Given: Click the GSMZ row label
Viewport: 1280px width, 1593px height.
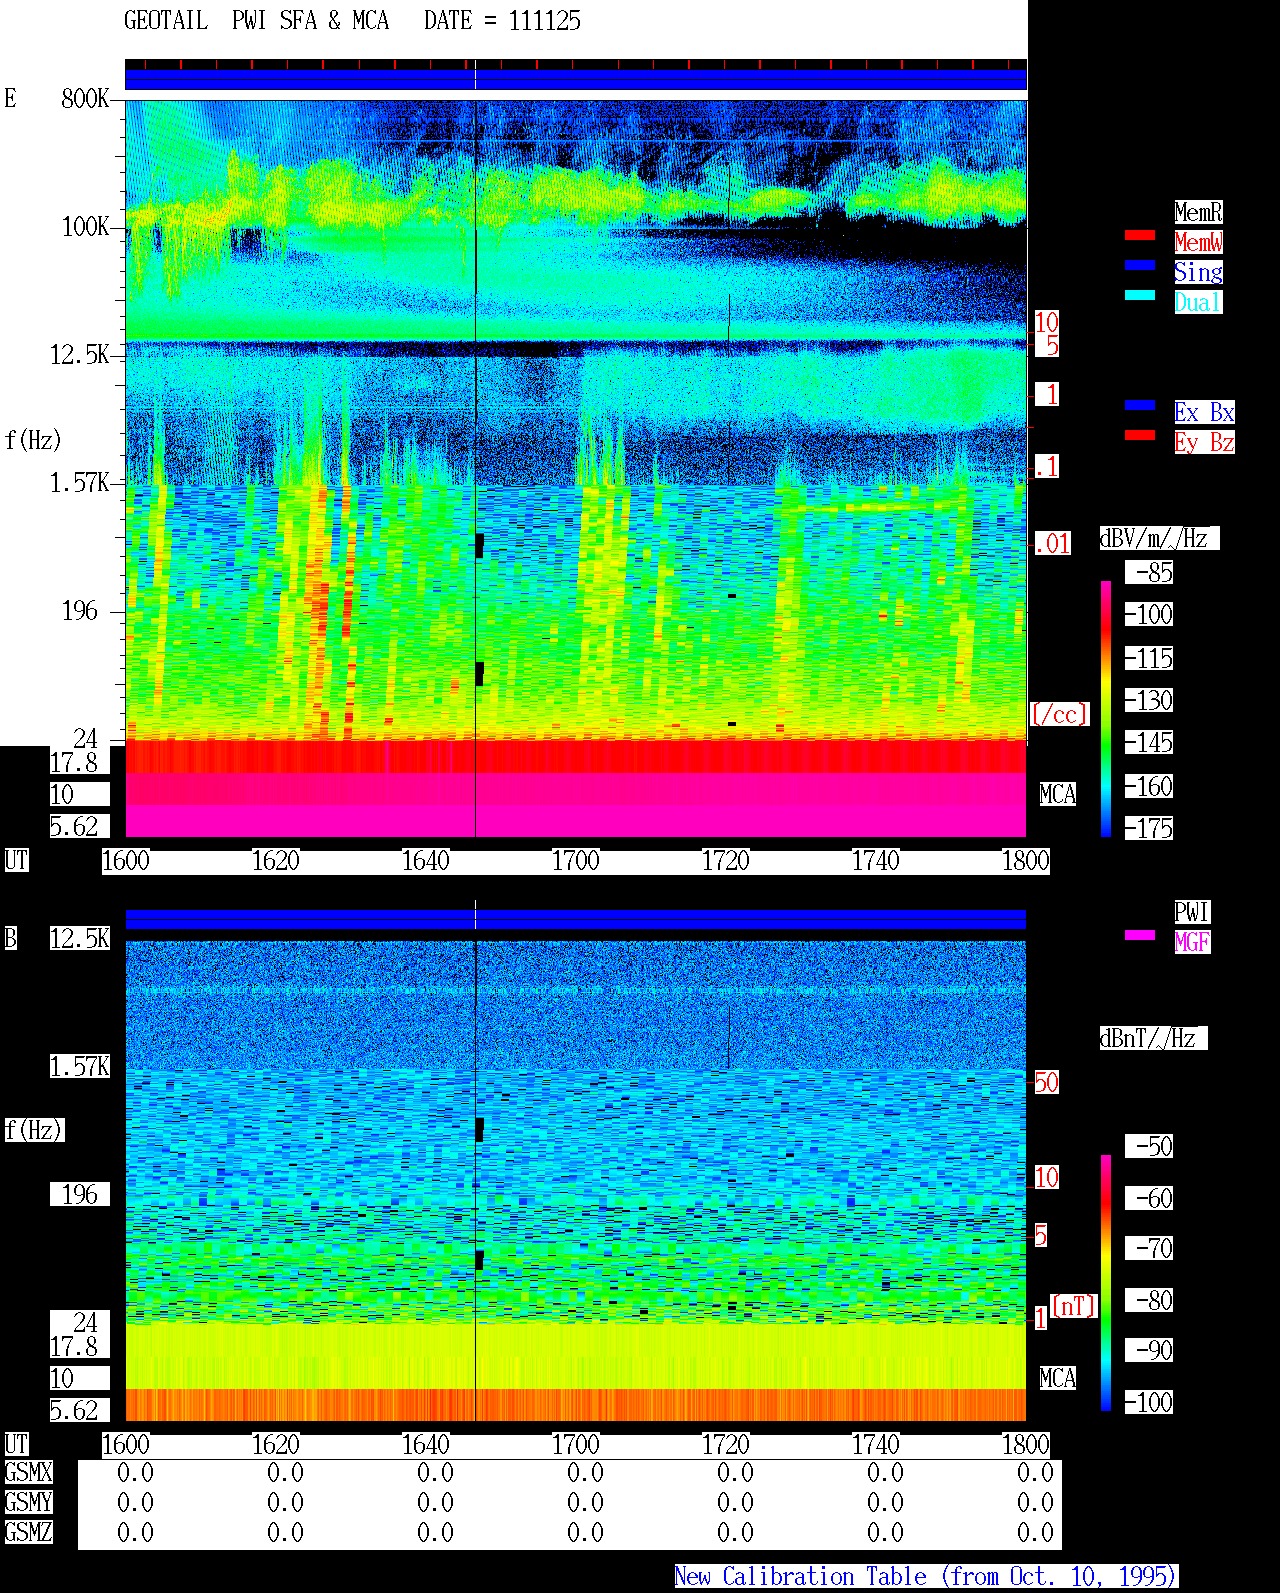Looking at the screenshot, I should click(x=29, y=1533).
